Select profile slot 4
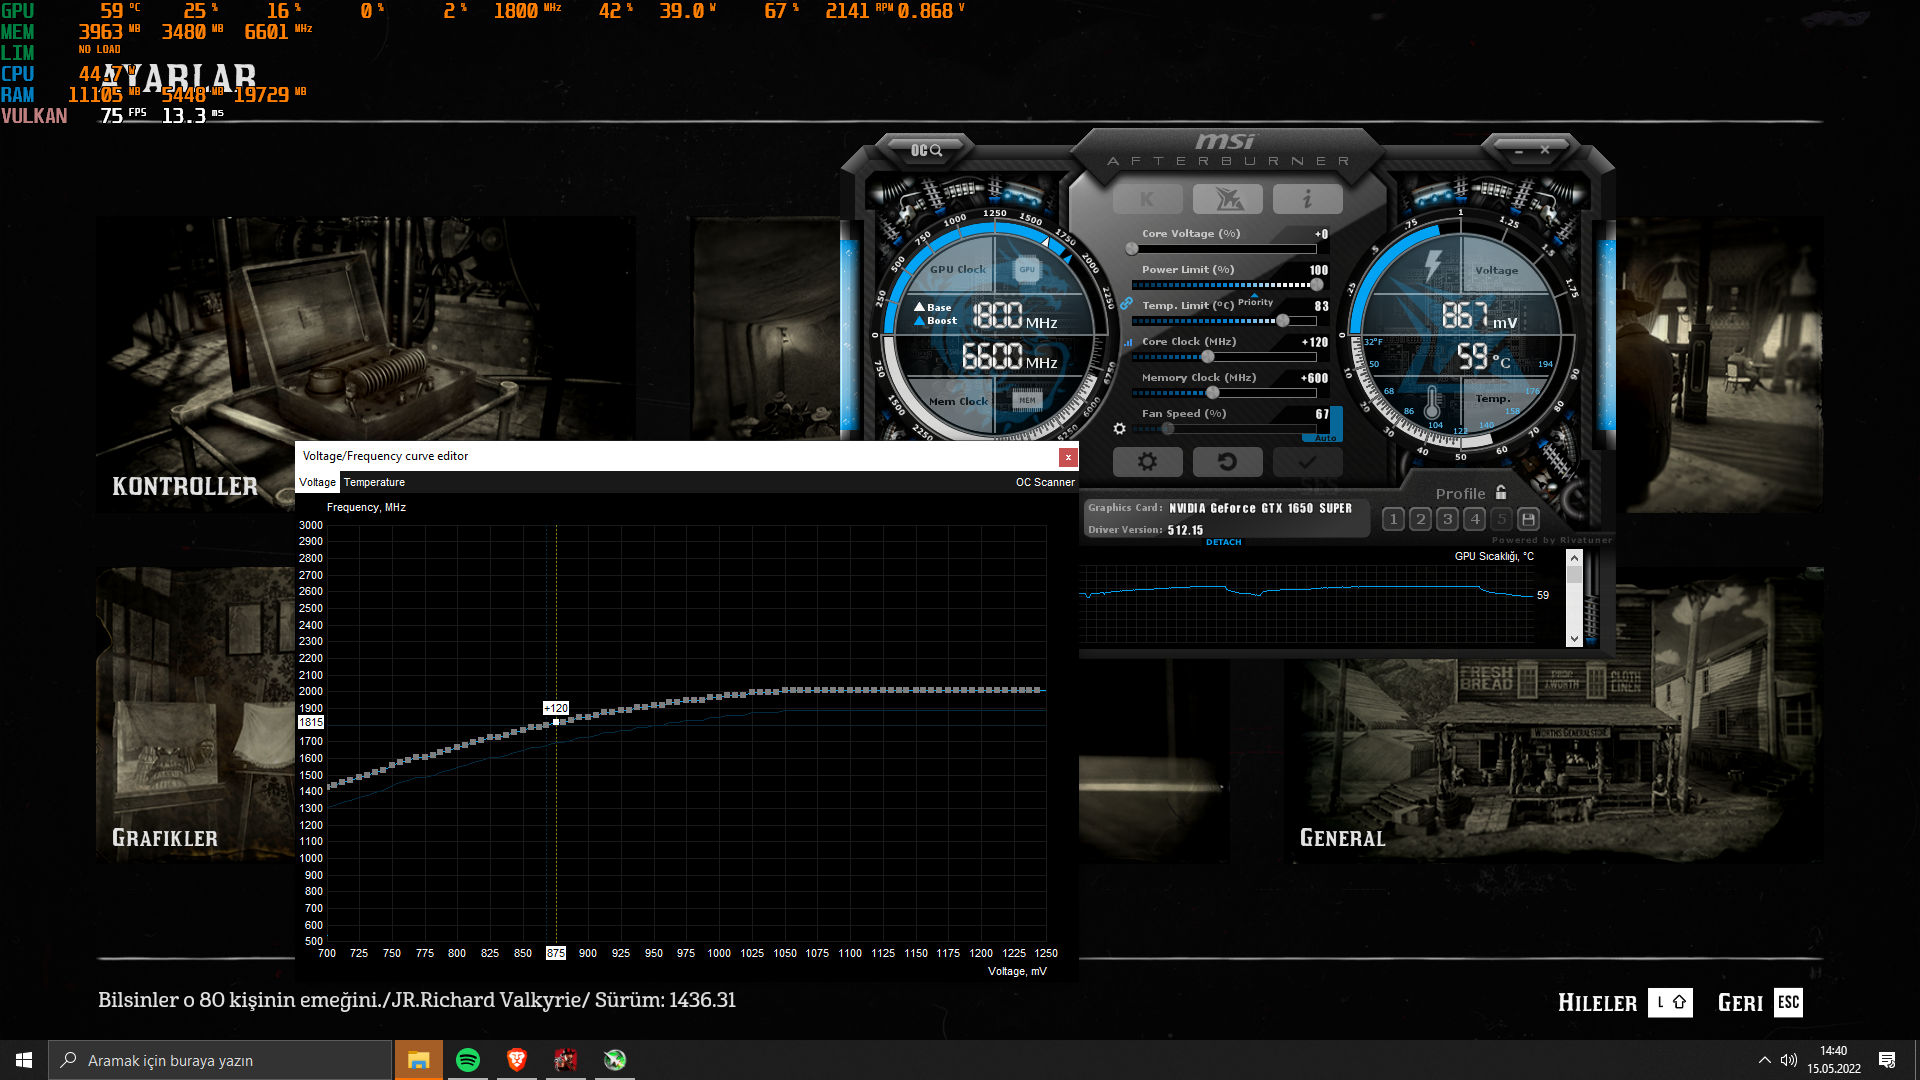1920x1080 pixels. pyautogui.click(x=1474, y=519)
